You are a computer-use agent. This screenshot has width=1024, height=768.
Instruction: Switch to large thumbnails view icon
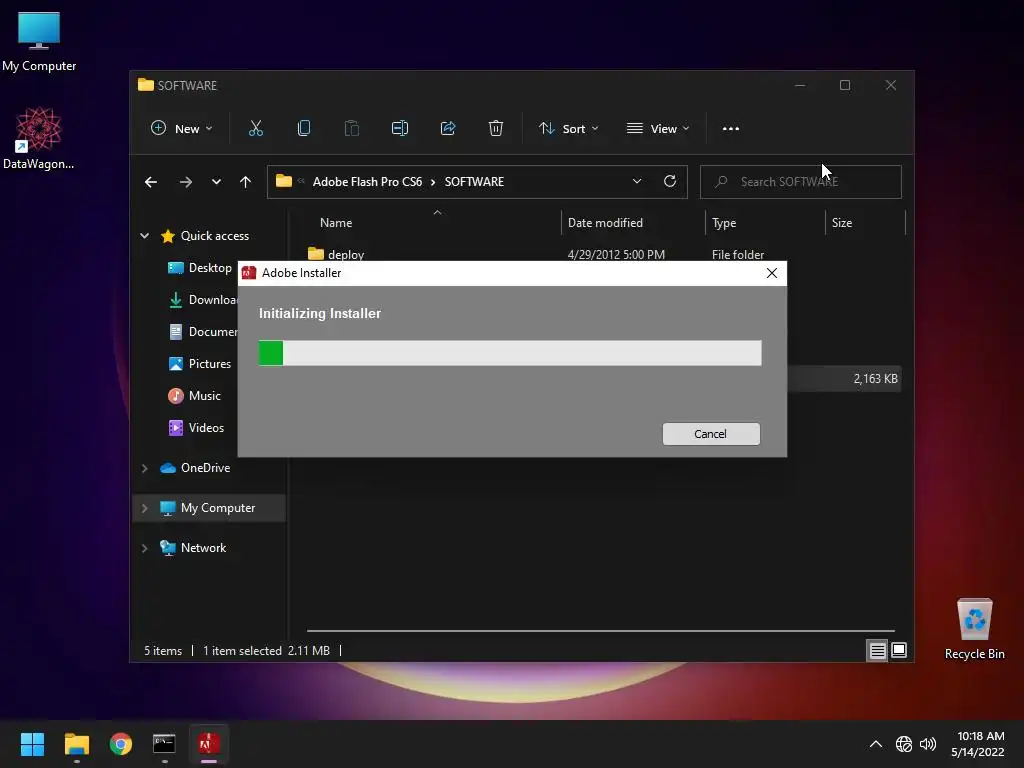pos(899,650)
